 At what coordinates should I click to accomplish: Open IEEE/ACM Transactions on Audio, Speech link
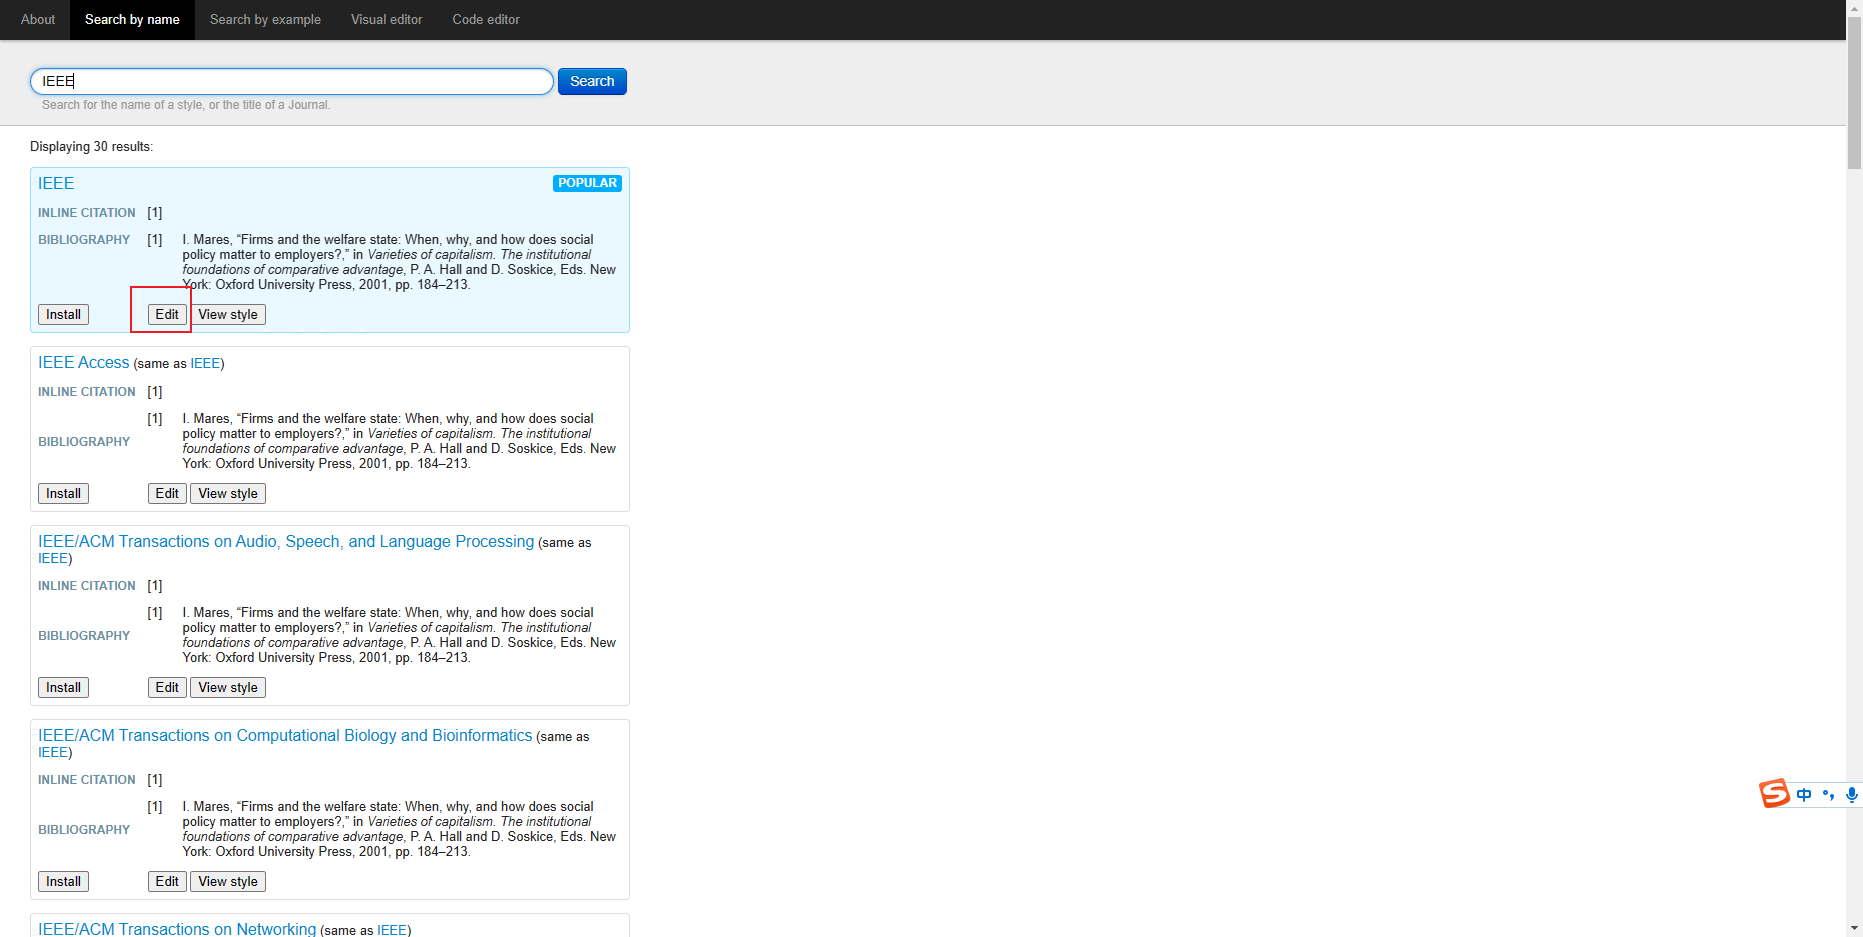pos(286,541)
